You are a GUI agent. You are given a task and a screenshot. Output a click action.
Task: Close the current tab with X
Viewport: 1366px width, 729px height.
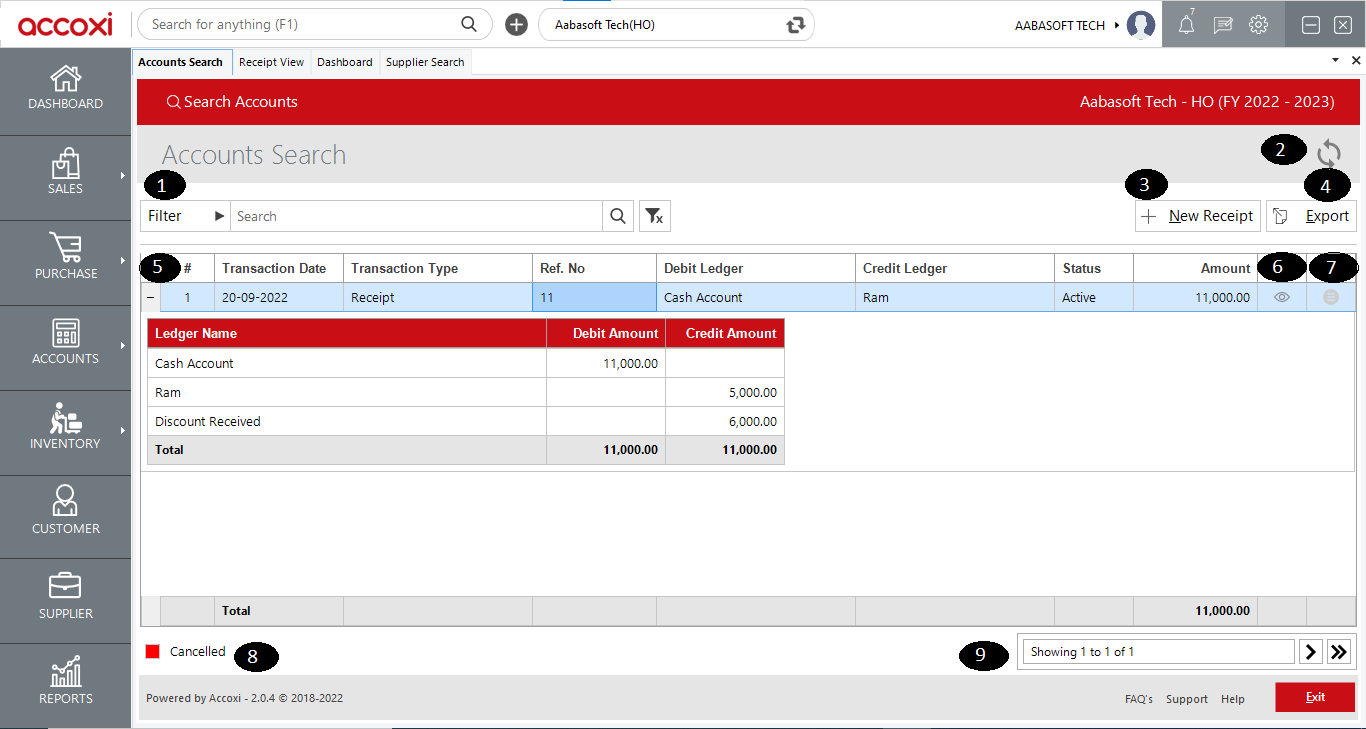coord(1356,60)
